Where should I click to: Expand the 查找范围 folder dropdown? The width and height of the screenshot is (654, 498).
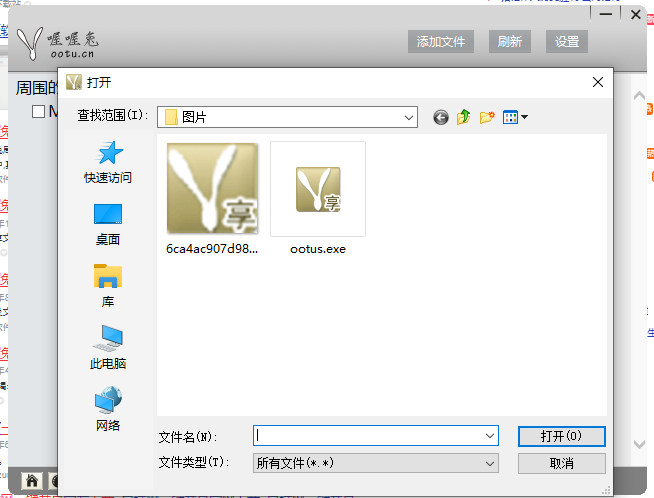409,117
